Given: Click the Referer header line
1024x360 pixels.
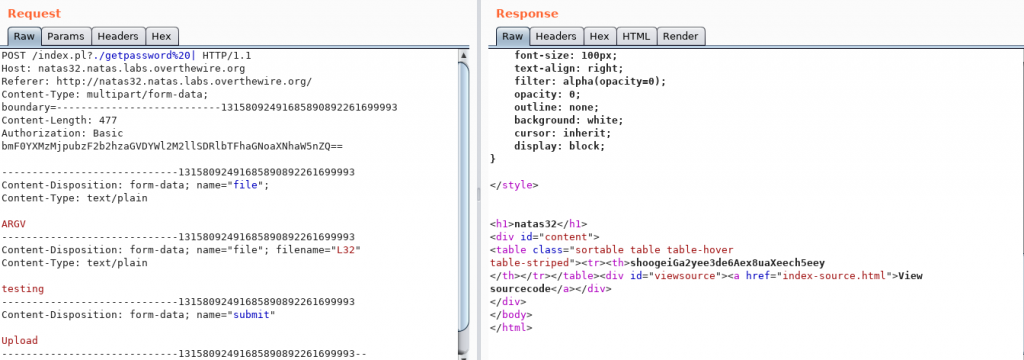Looking at the screenshot, I should point(157,81).
